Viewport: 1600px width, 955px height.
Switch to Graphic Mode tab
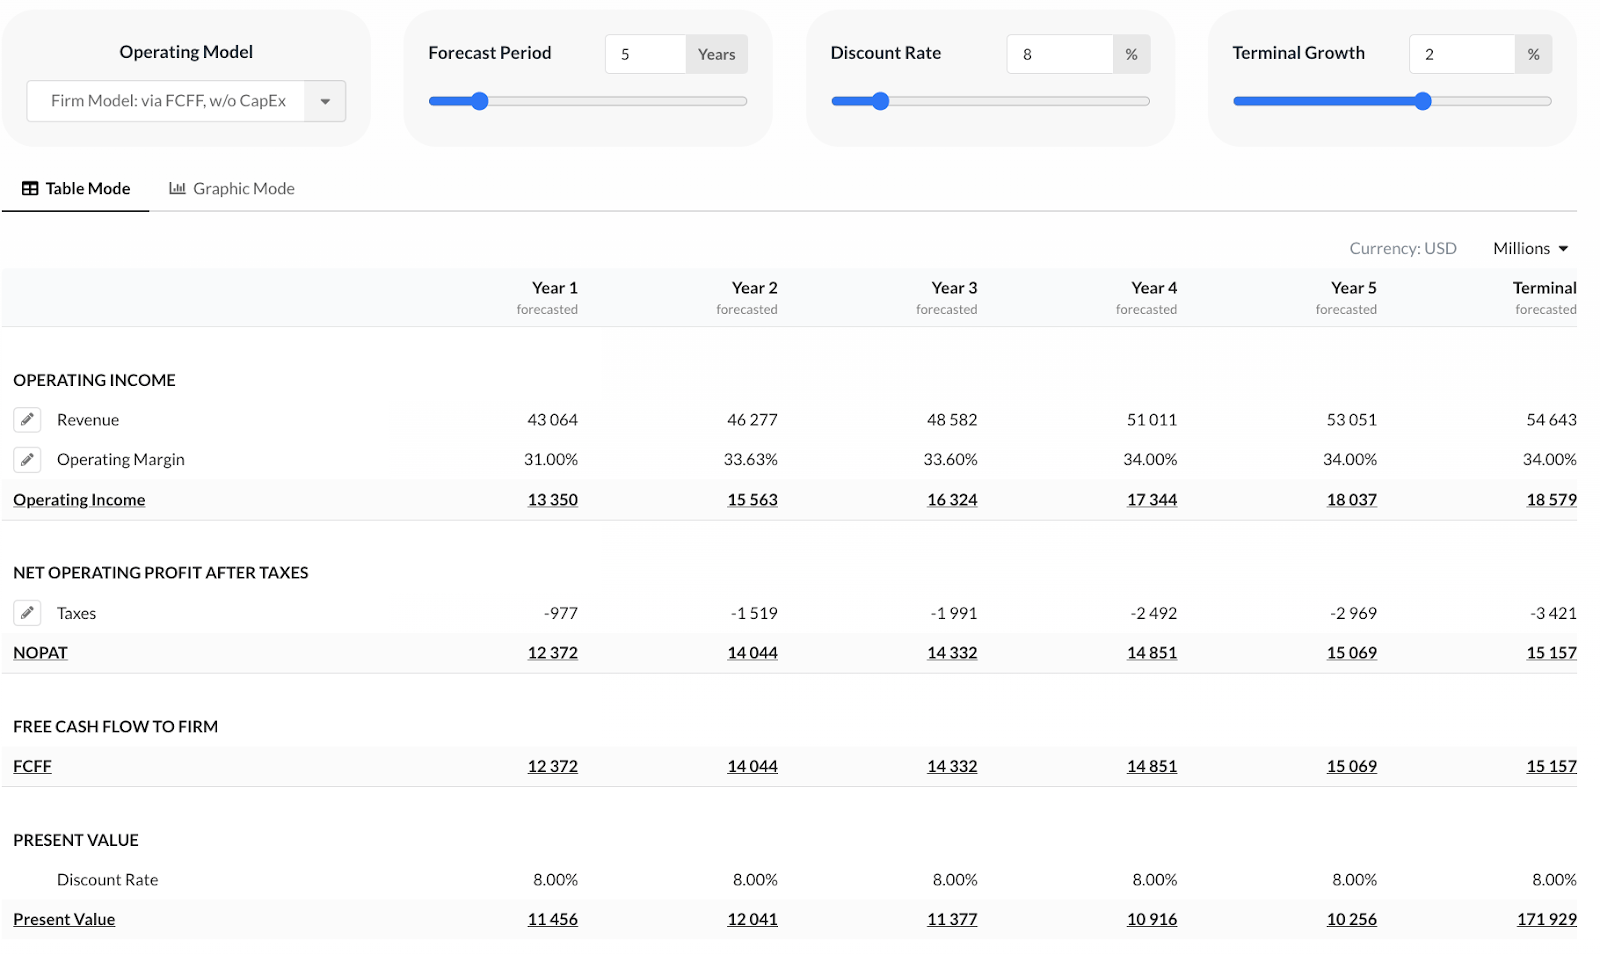pos(232,189)
